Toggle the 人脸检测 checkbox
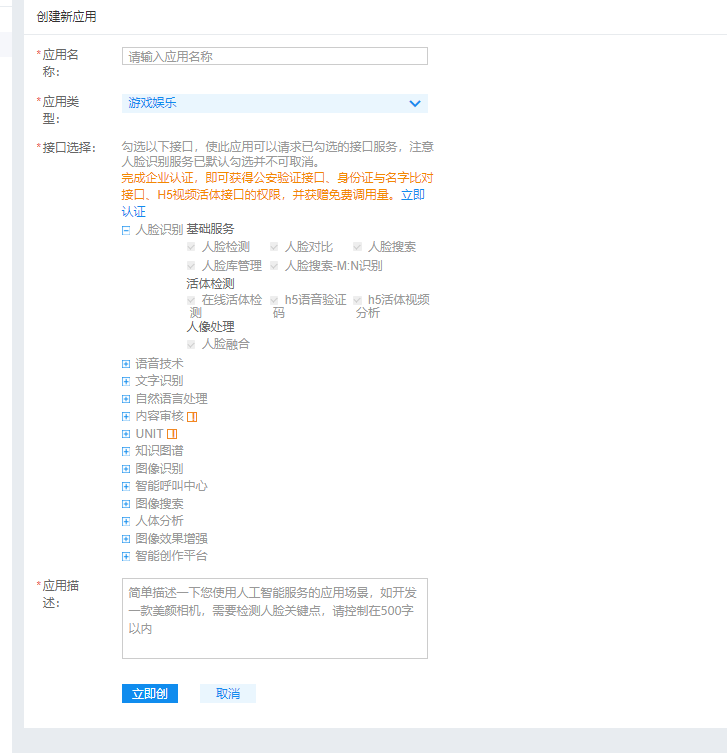 [191, 247]
